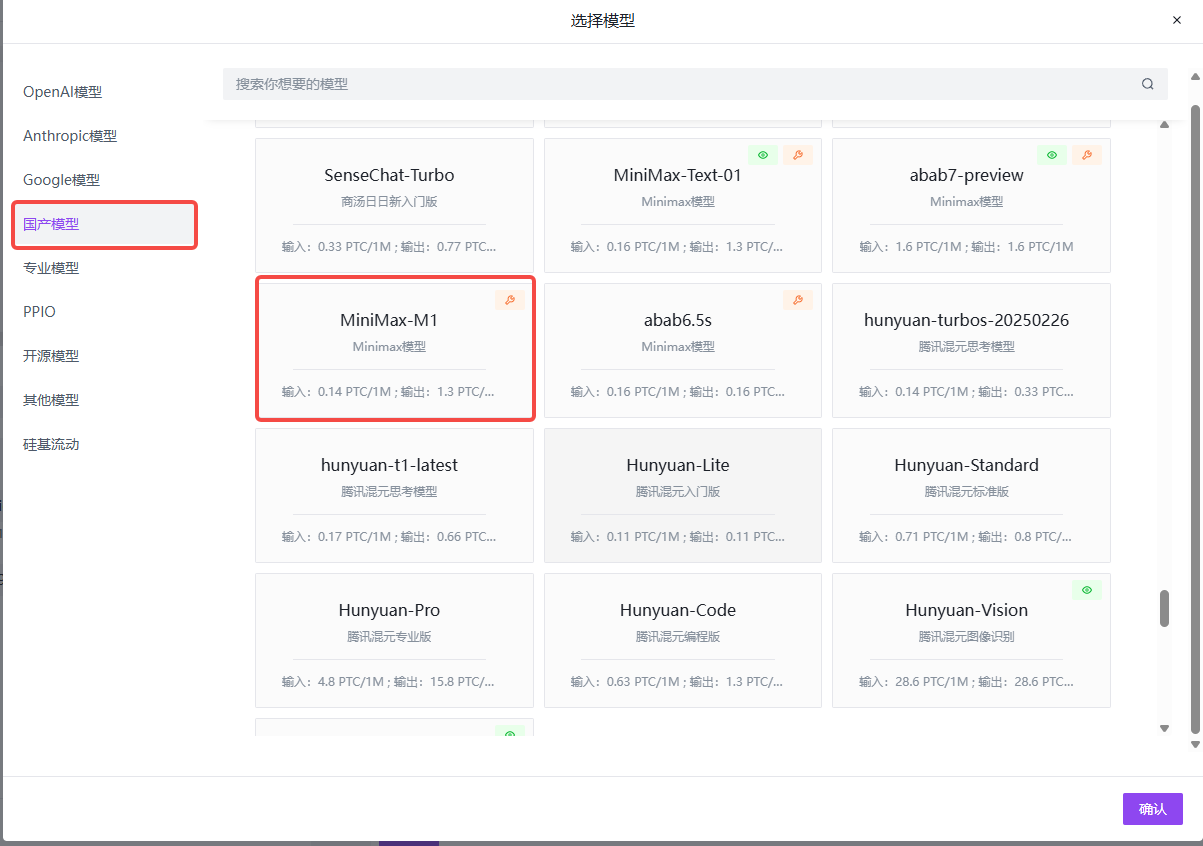
Task: Pick the Hunyuan-Code model card
Action: click(x=683, y=640)
